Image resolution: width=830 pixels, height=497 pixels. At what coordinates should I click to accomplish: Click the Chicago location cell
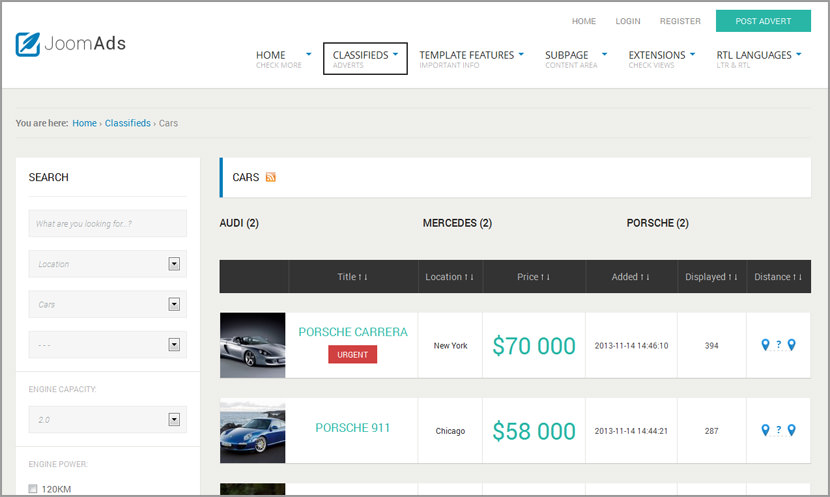click(x=450, y=431)
